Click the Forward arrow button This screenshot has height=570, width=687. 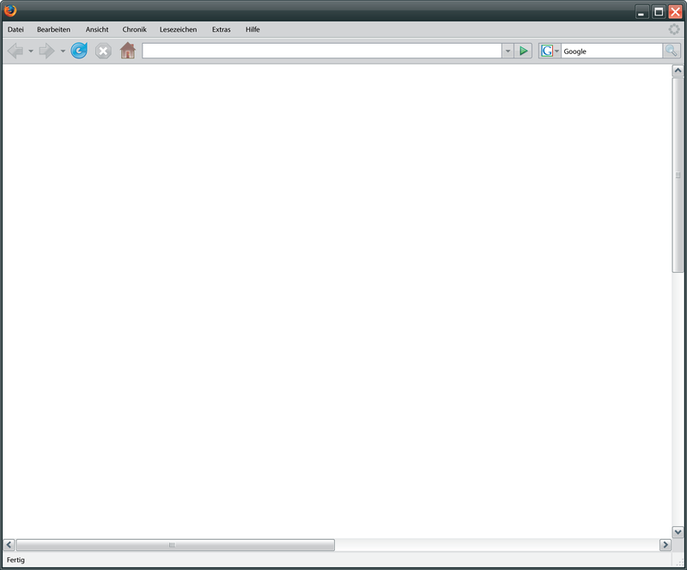click(46, 51)
